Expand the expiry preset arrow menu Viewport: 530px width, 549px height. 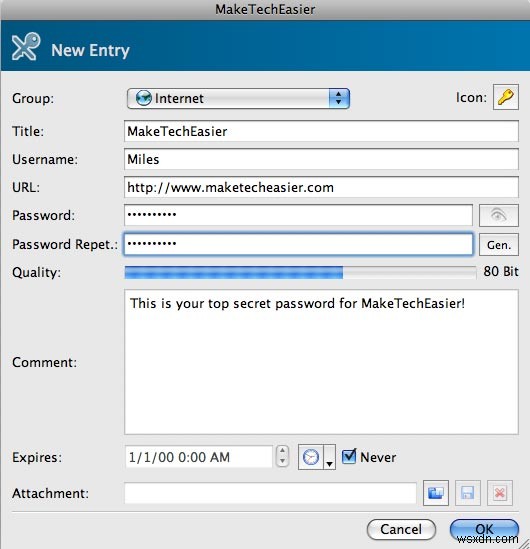329,457
